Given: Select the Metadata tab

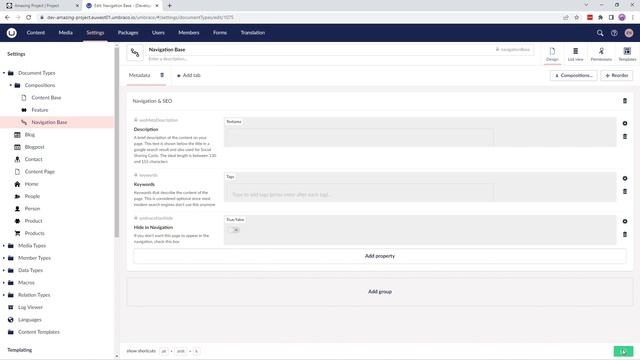Looking at the screenshot, I should pyautogui.click(x=139, y=76).
